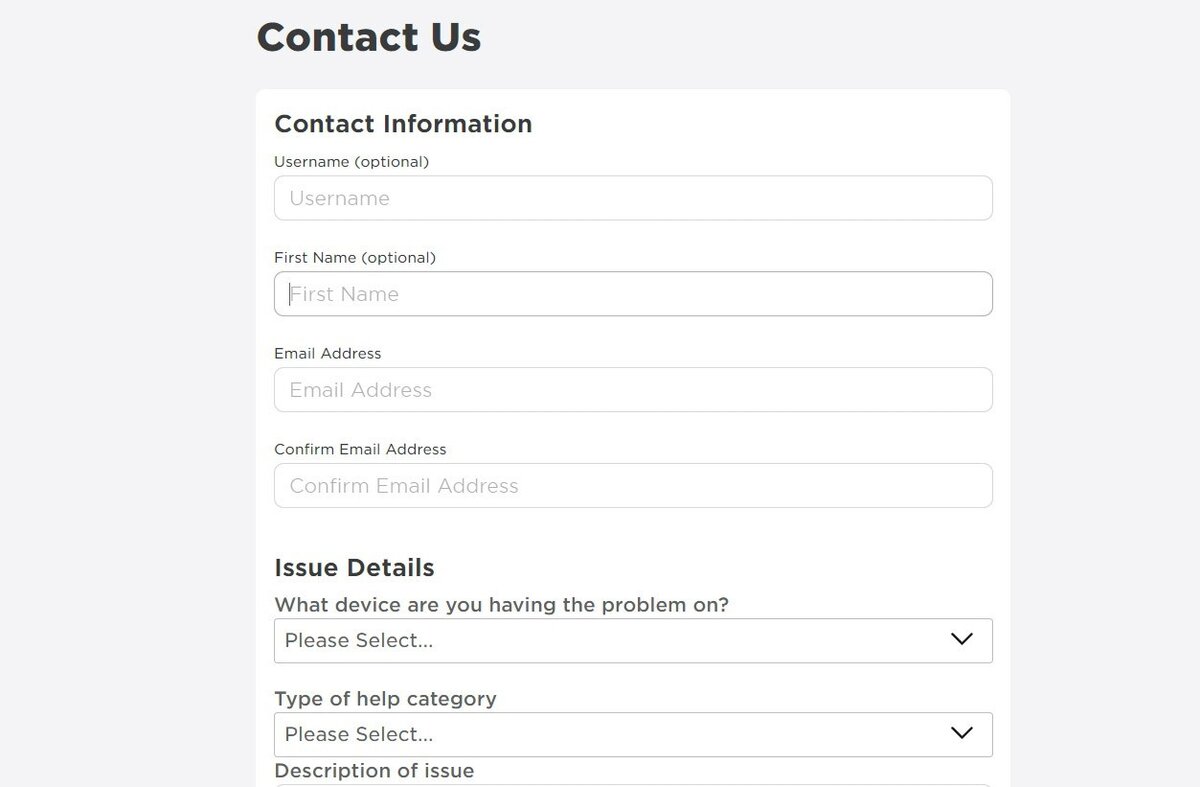1200x787 pixels.
Task: Click the "Contact Information" section heading
Action: (403, 124)
